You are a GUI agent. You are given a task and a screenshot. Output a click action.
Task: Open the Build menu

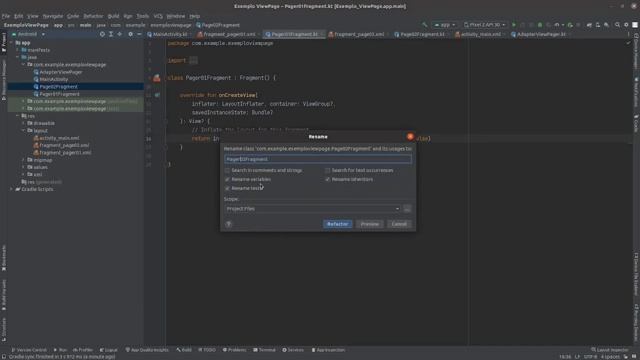(113, 16)
